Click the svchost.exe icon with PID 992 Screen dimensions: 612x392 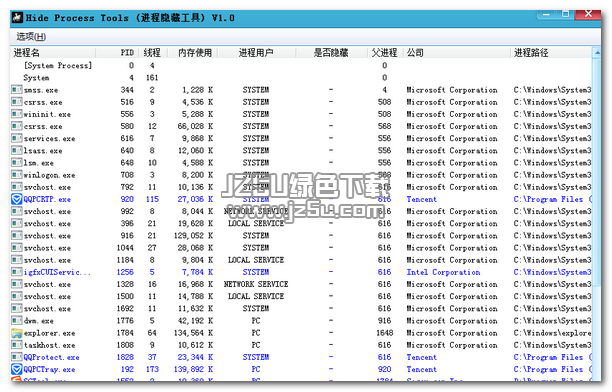point(17,211)
